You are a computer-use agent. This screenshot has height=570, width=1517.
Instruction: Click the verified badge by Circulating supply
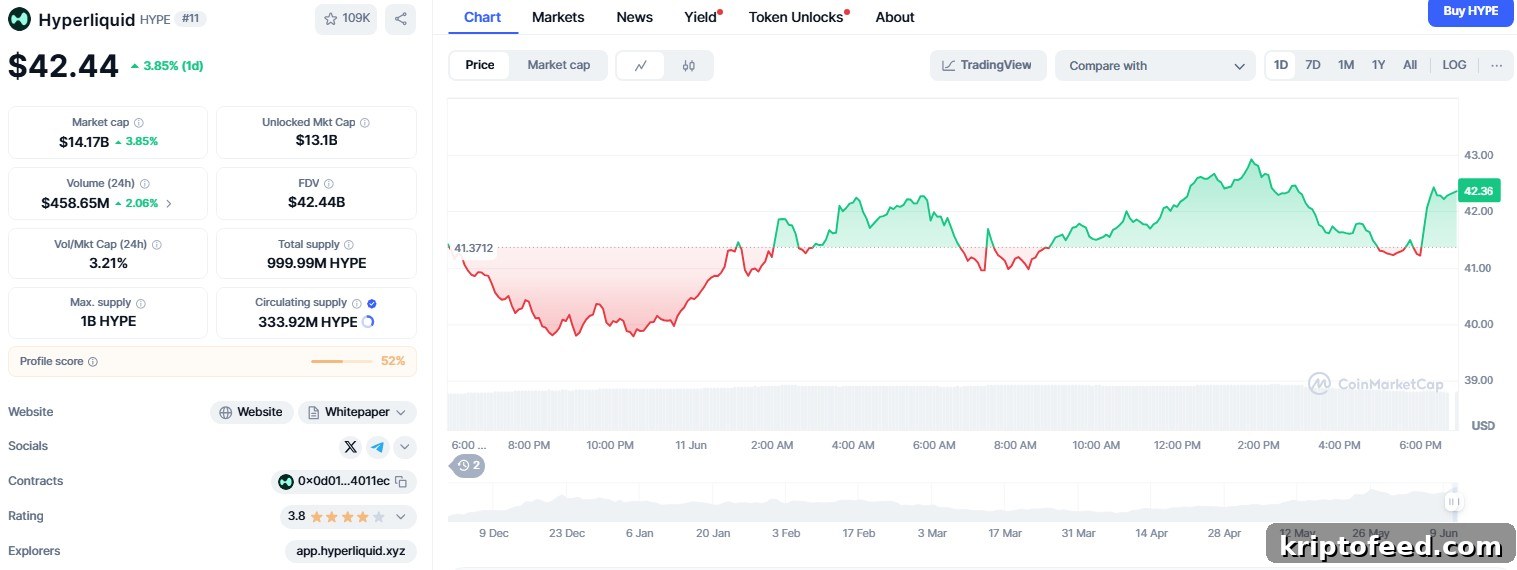[372, 303]
